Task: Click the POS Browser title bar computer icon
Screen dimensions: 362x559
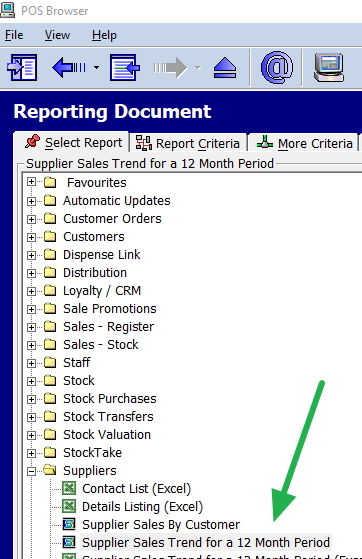Action: 7,10
